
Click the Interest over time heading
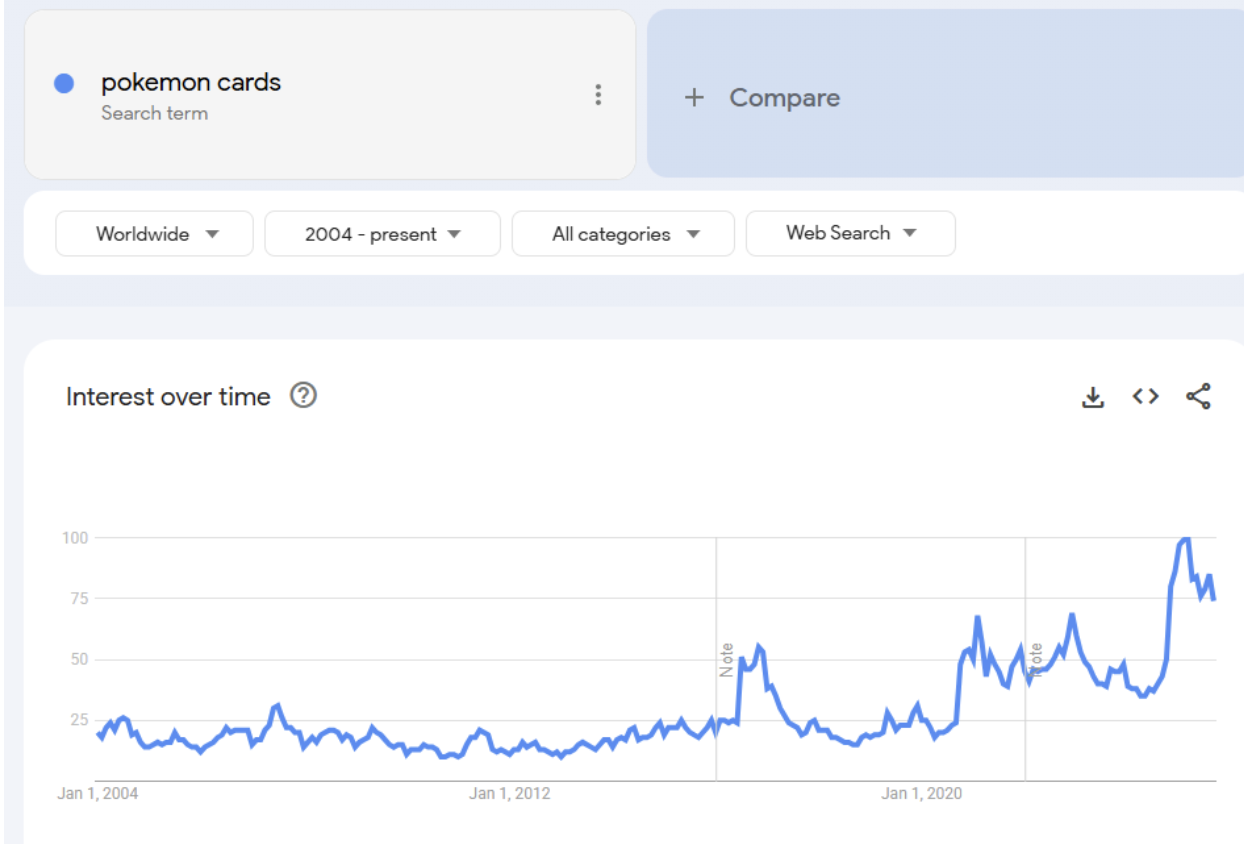click(x=168, y=397)
